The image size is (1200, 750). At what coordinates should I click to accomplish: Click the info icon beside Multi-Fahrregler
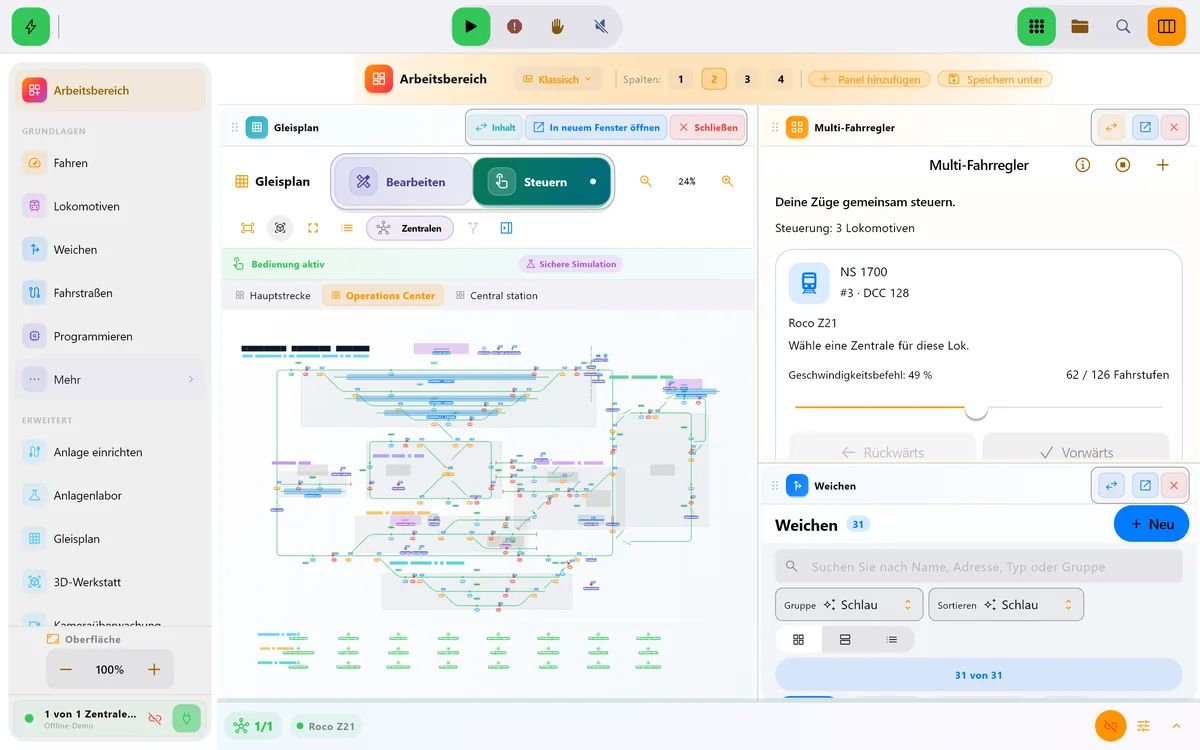[1082, 165]
